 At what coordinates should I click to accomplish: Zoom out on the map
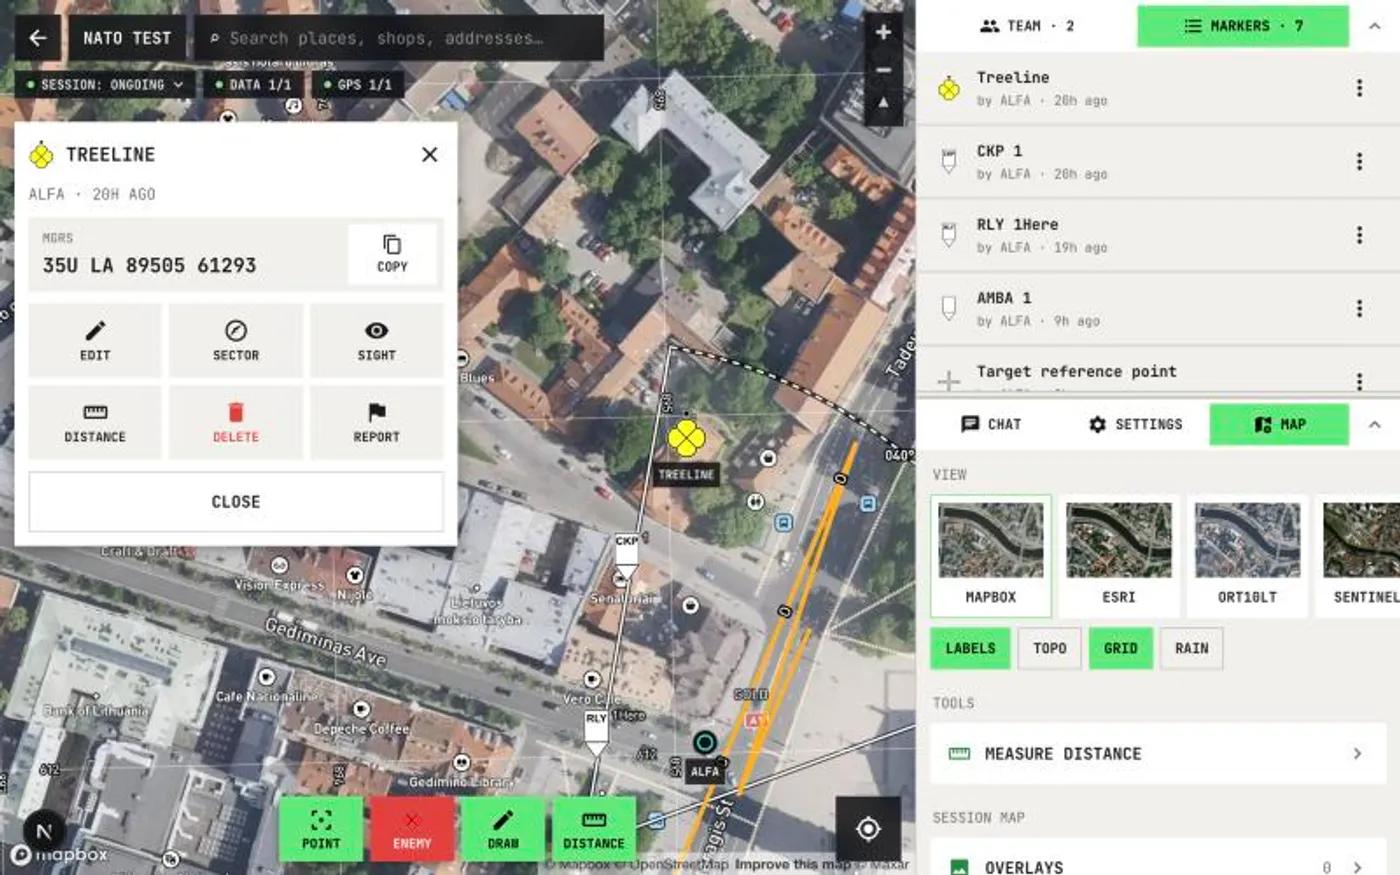tap(883, 70)
